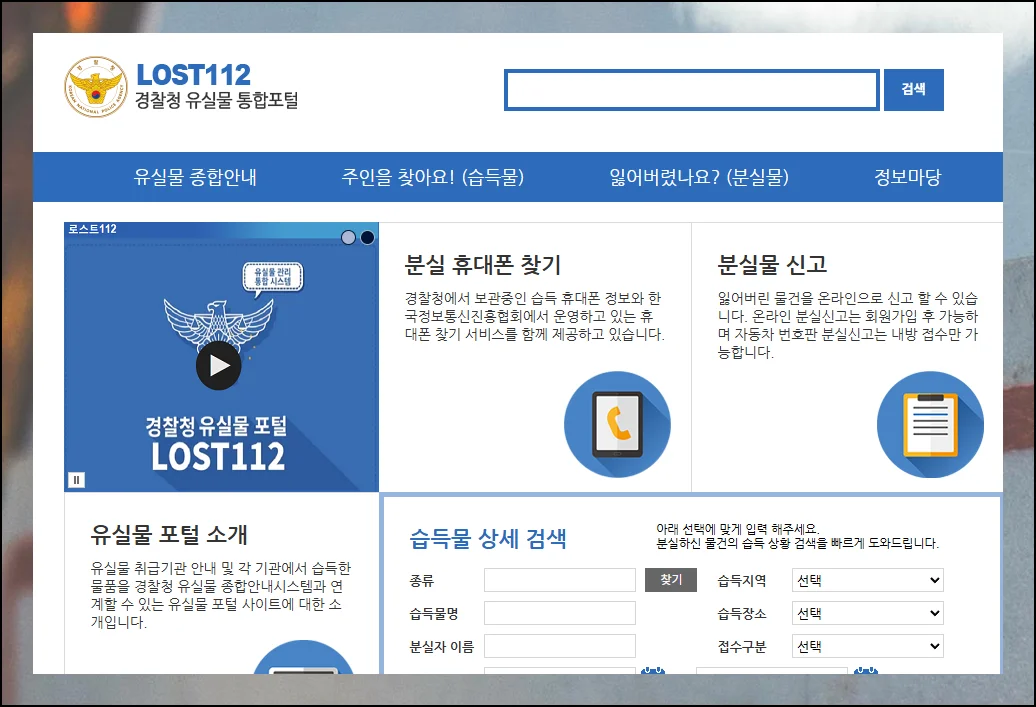Expand the 습득장소 dropdown

pos(868,613)
